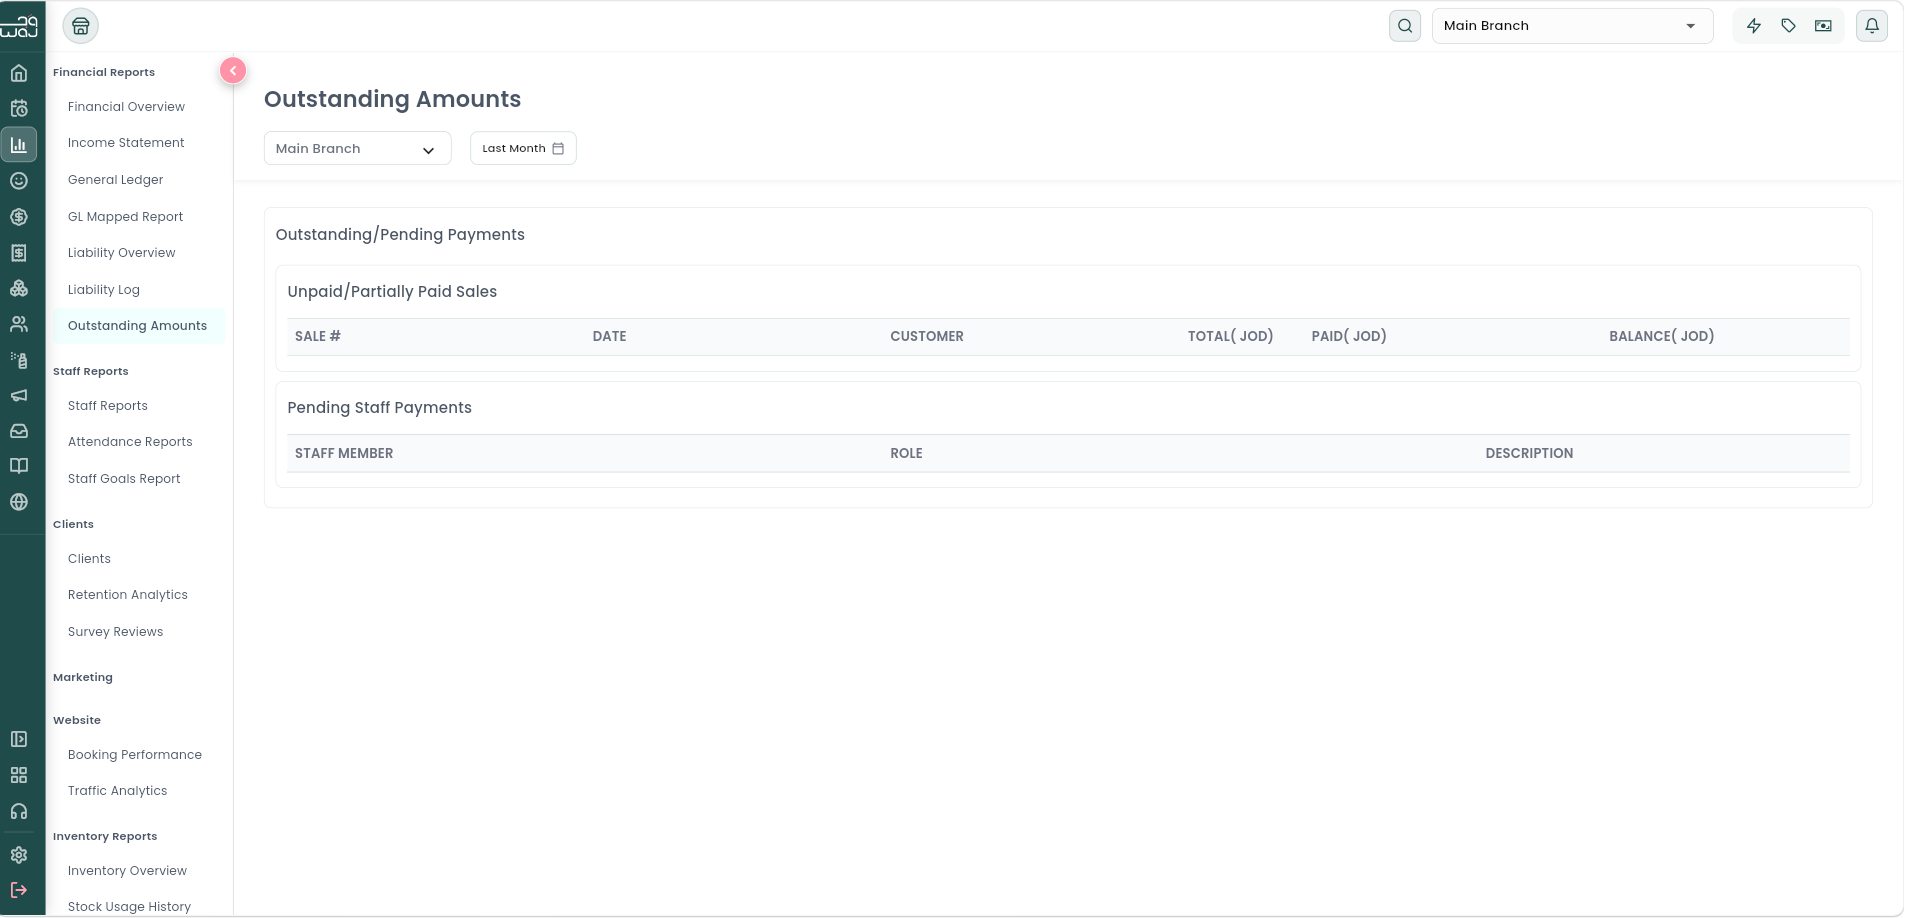1906x918 pixels.
Task: Click the expand panel sidebar icon
Action: 19,739
